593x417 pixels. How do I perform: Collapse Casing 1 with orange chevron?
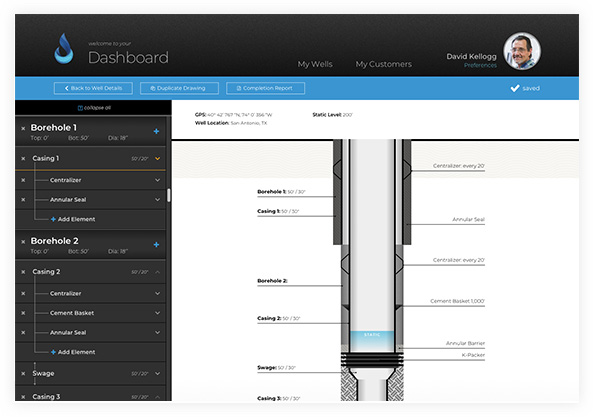pyautogui.click(x=157, y=158)
